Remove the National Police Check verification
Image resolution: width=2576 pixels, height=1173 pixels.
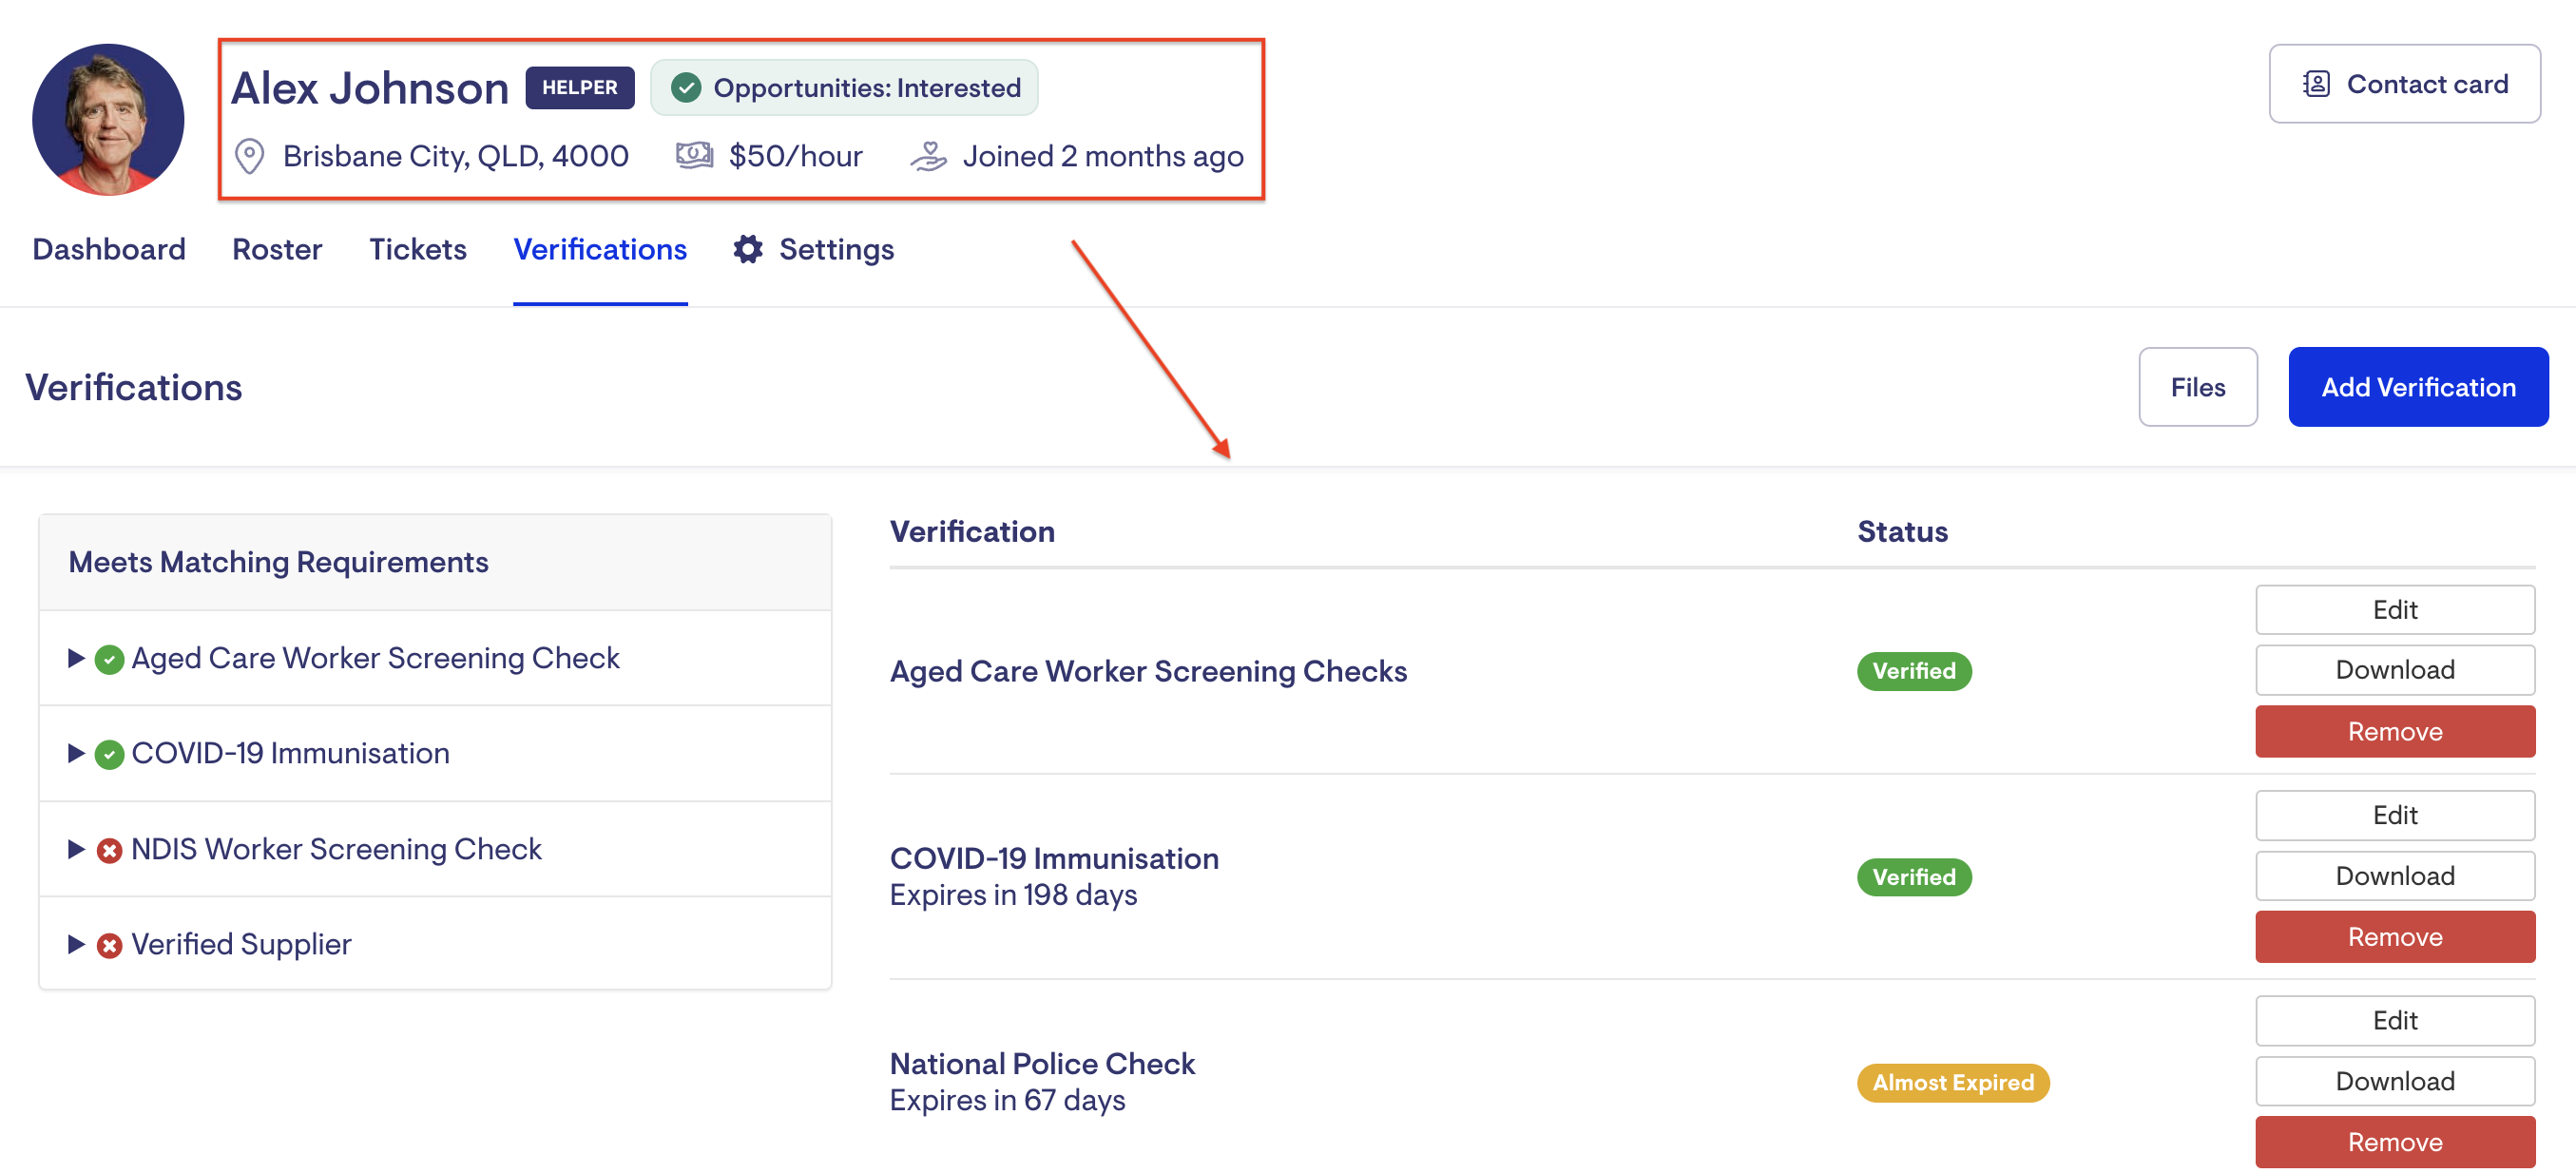click(2394, 1141)
